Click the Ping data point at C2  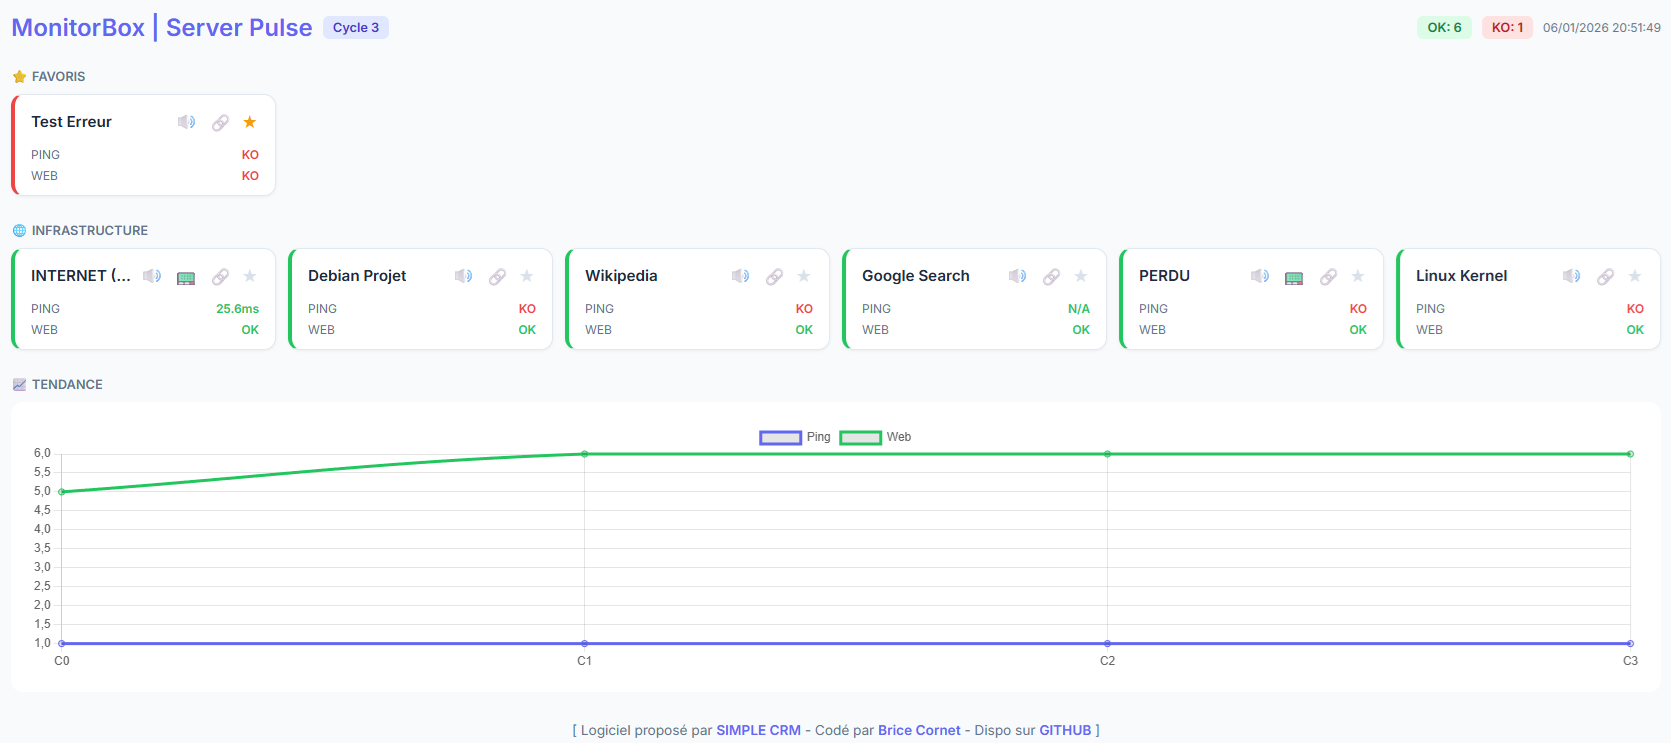(x=1107, y=644)
